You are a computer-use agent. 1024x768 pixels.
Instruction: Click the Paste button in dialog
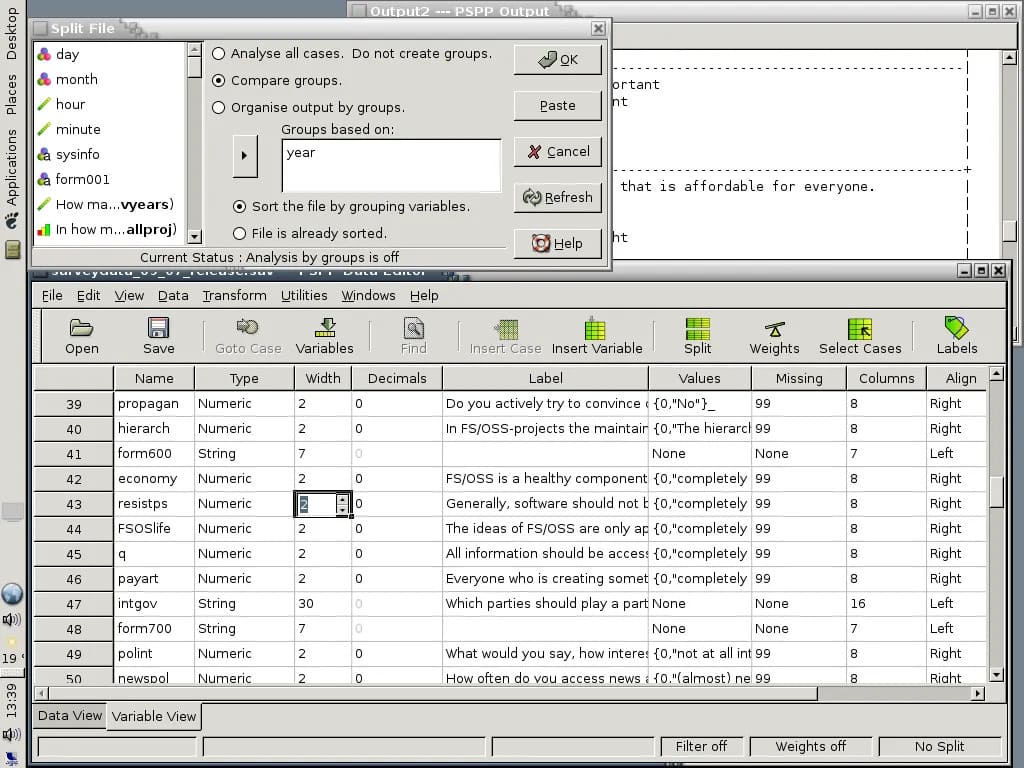click(557, 106)
